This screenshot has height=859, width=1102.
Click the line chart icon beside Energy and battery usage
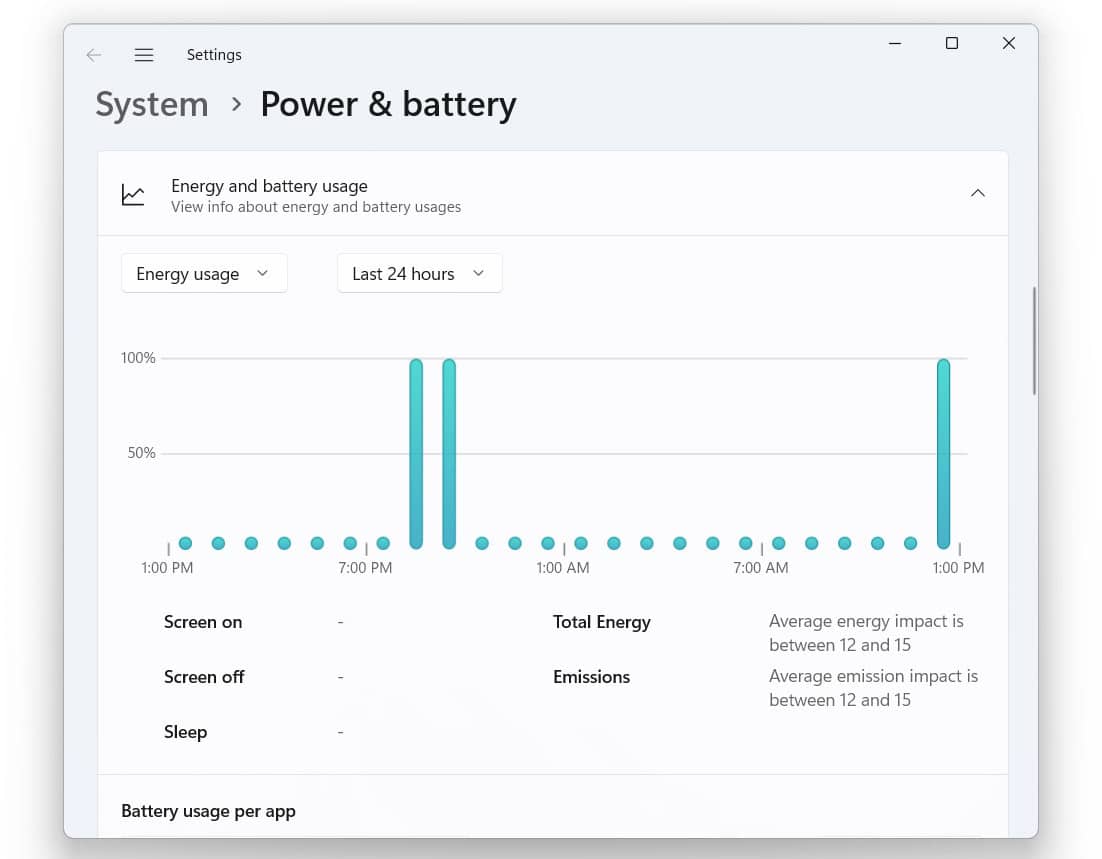(x=133, y=195)
